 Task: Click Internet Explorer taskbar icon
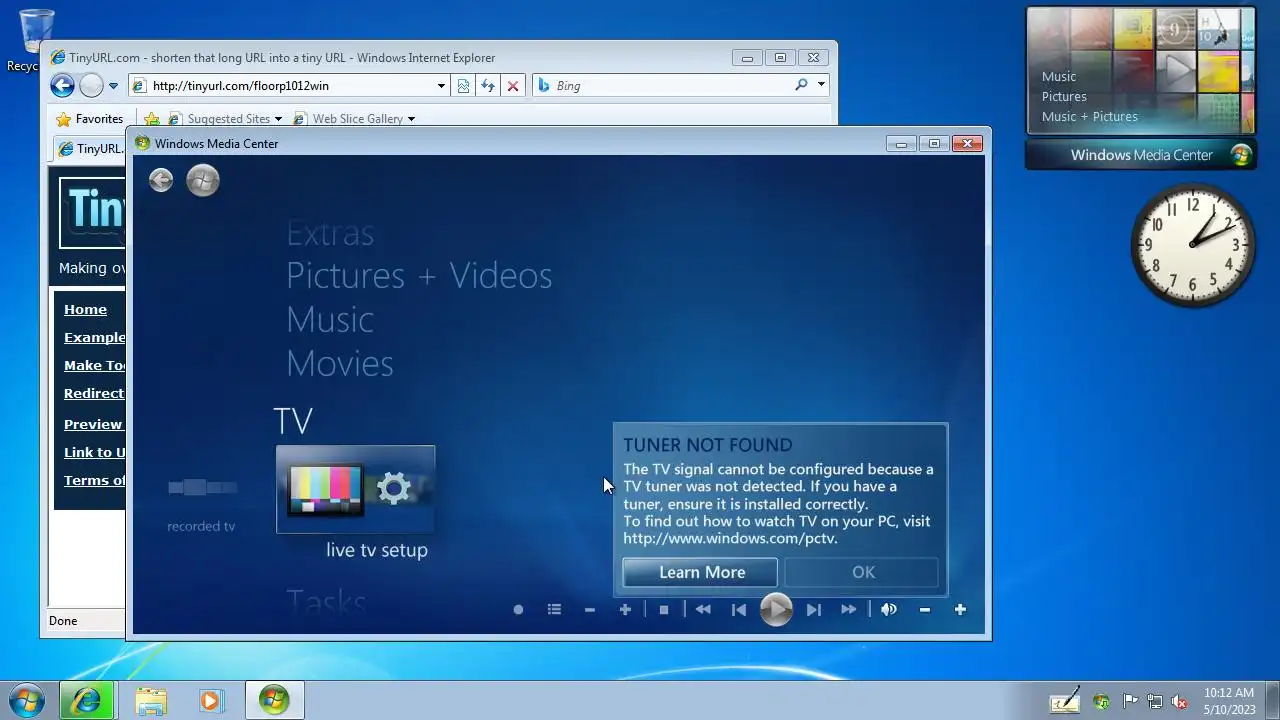click(x=86, y=700)
